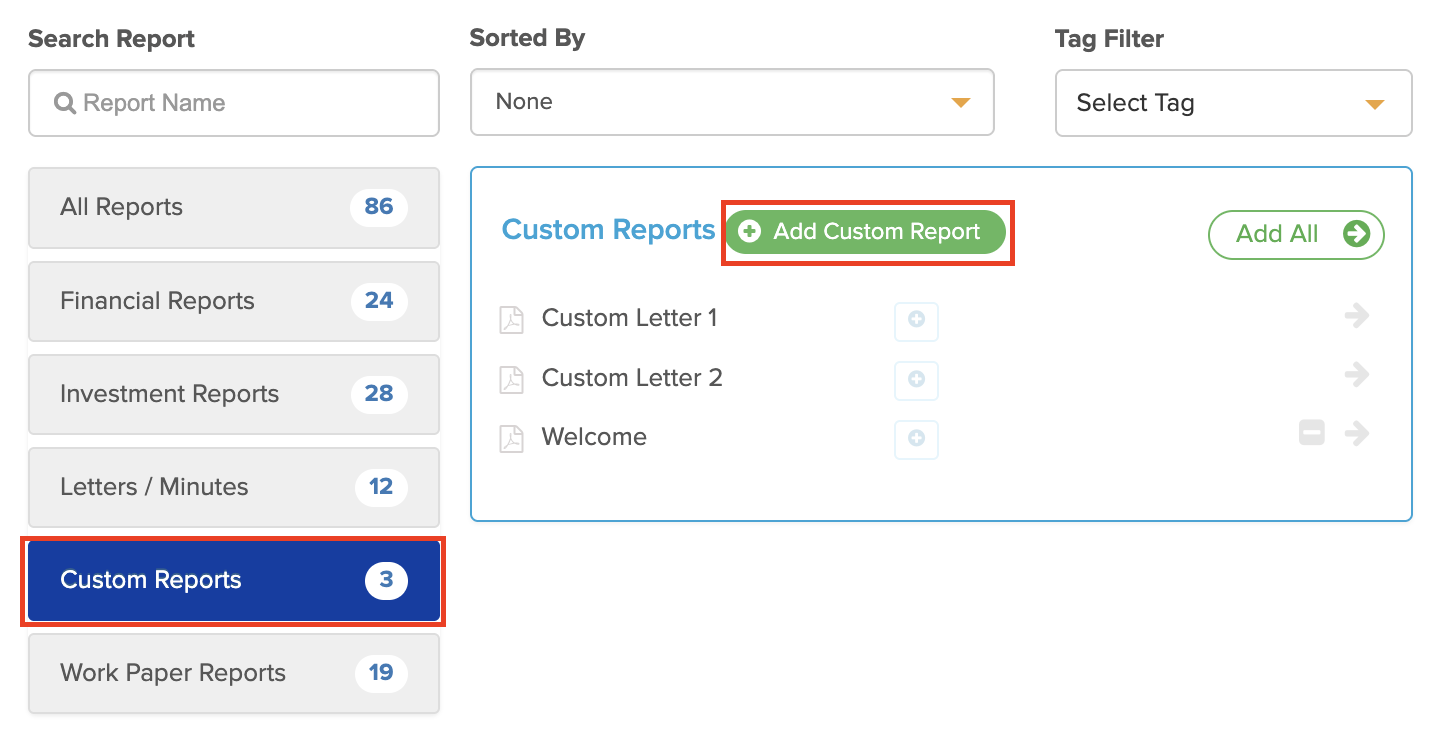Click the plus icon for Custom Letter 2
The height and width of the screenshot is (738, 1432).
coord(916,380)
